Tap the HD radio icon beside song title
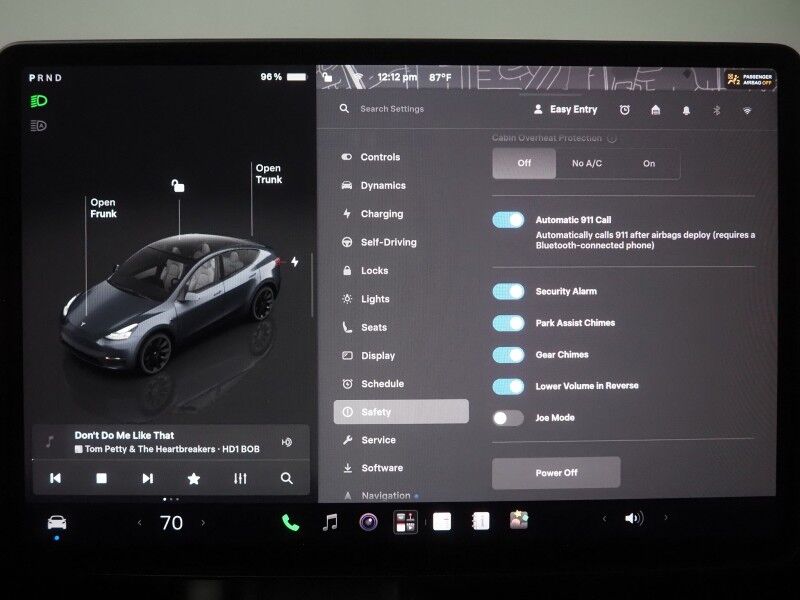This screenshot has height=600, width=800. click(x=287, y=442)
